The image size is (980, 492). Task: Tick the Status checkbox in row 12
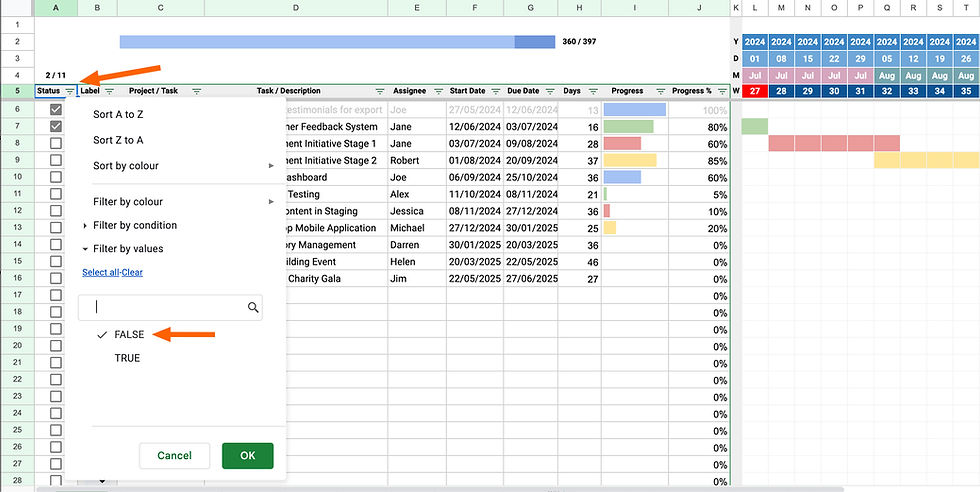[56, 211]
